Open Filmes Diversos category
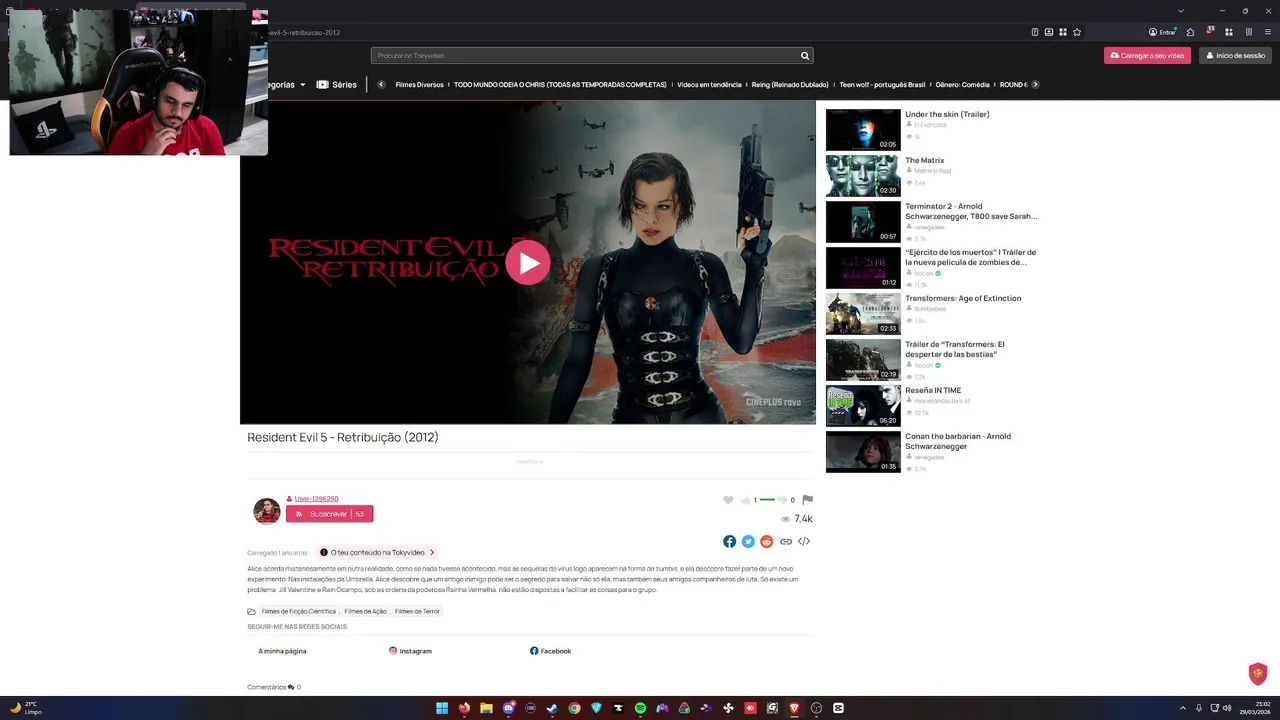 point(419,85)
